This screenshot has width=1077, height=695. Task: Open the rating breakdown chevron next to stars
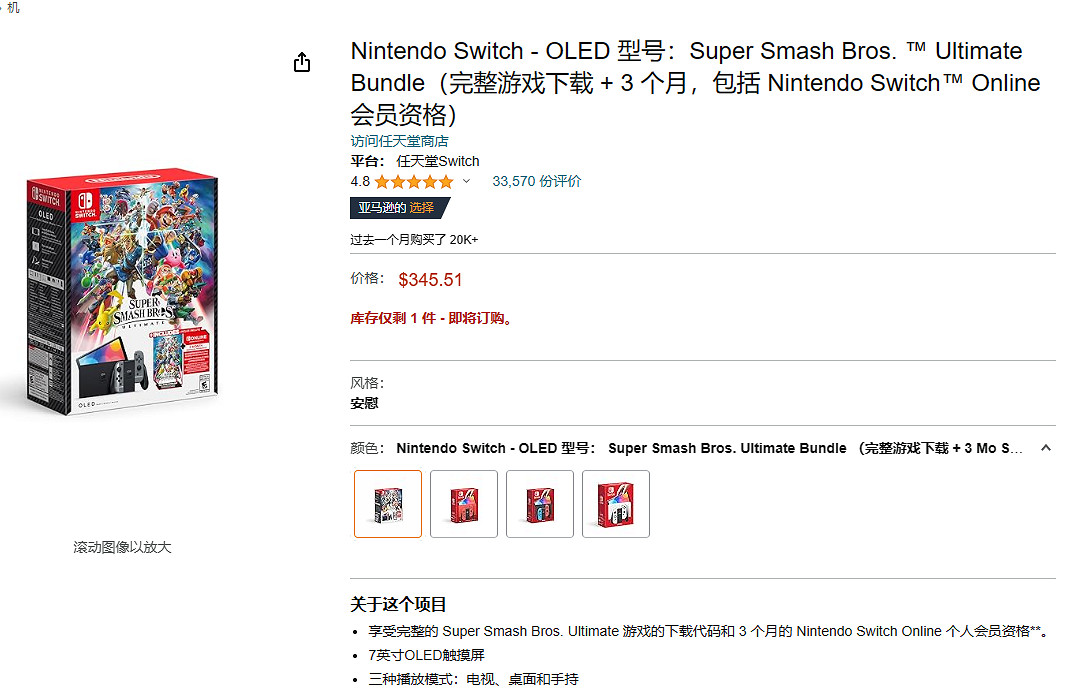coord(466,182)
